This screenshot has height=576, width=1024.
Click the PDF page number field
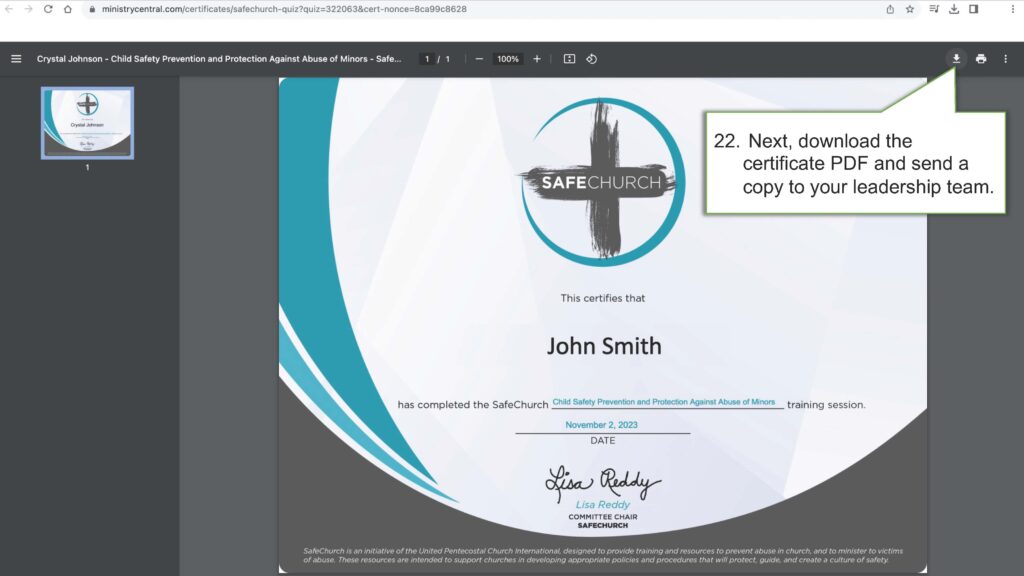(427, 59)
